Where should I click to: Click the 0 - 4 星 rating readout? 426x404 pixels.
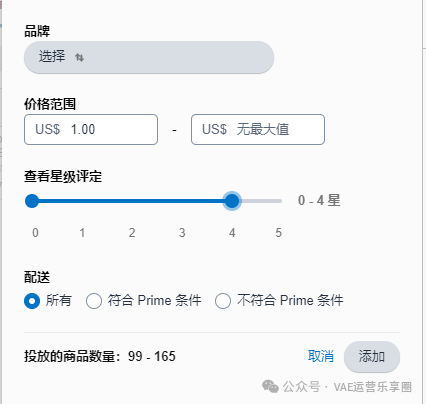[319, 200]
